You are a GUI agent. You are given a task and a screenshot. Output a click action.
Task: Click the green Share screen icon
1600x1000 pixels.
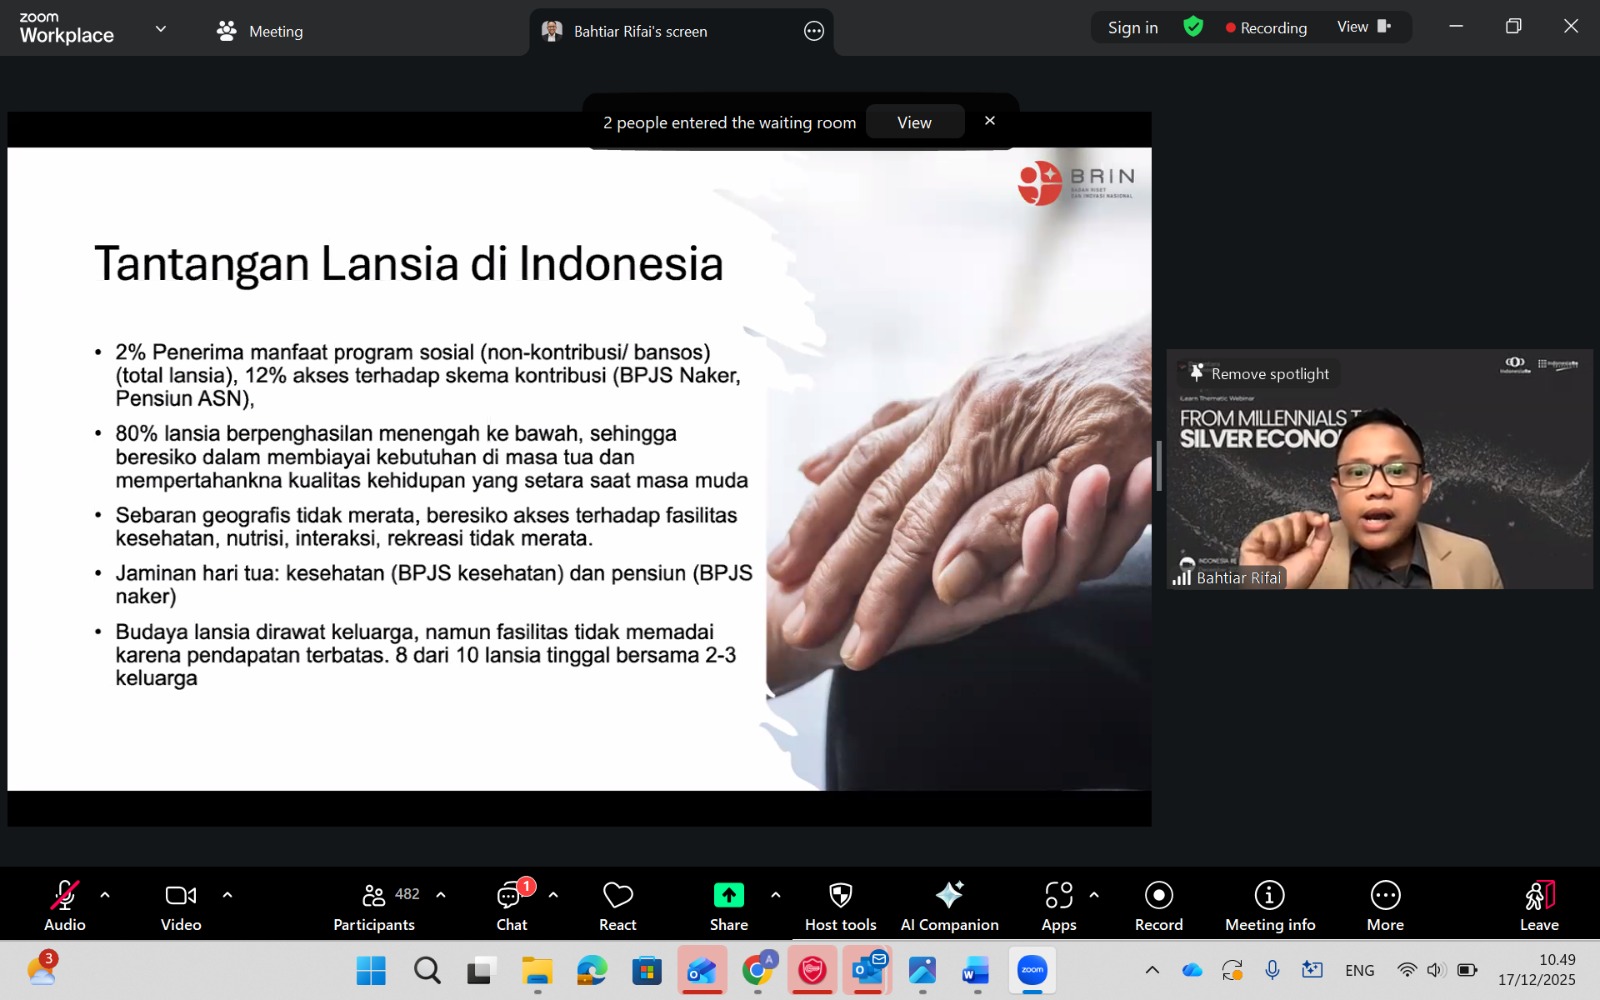coord(728,895)
